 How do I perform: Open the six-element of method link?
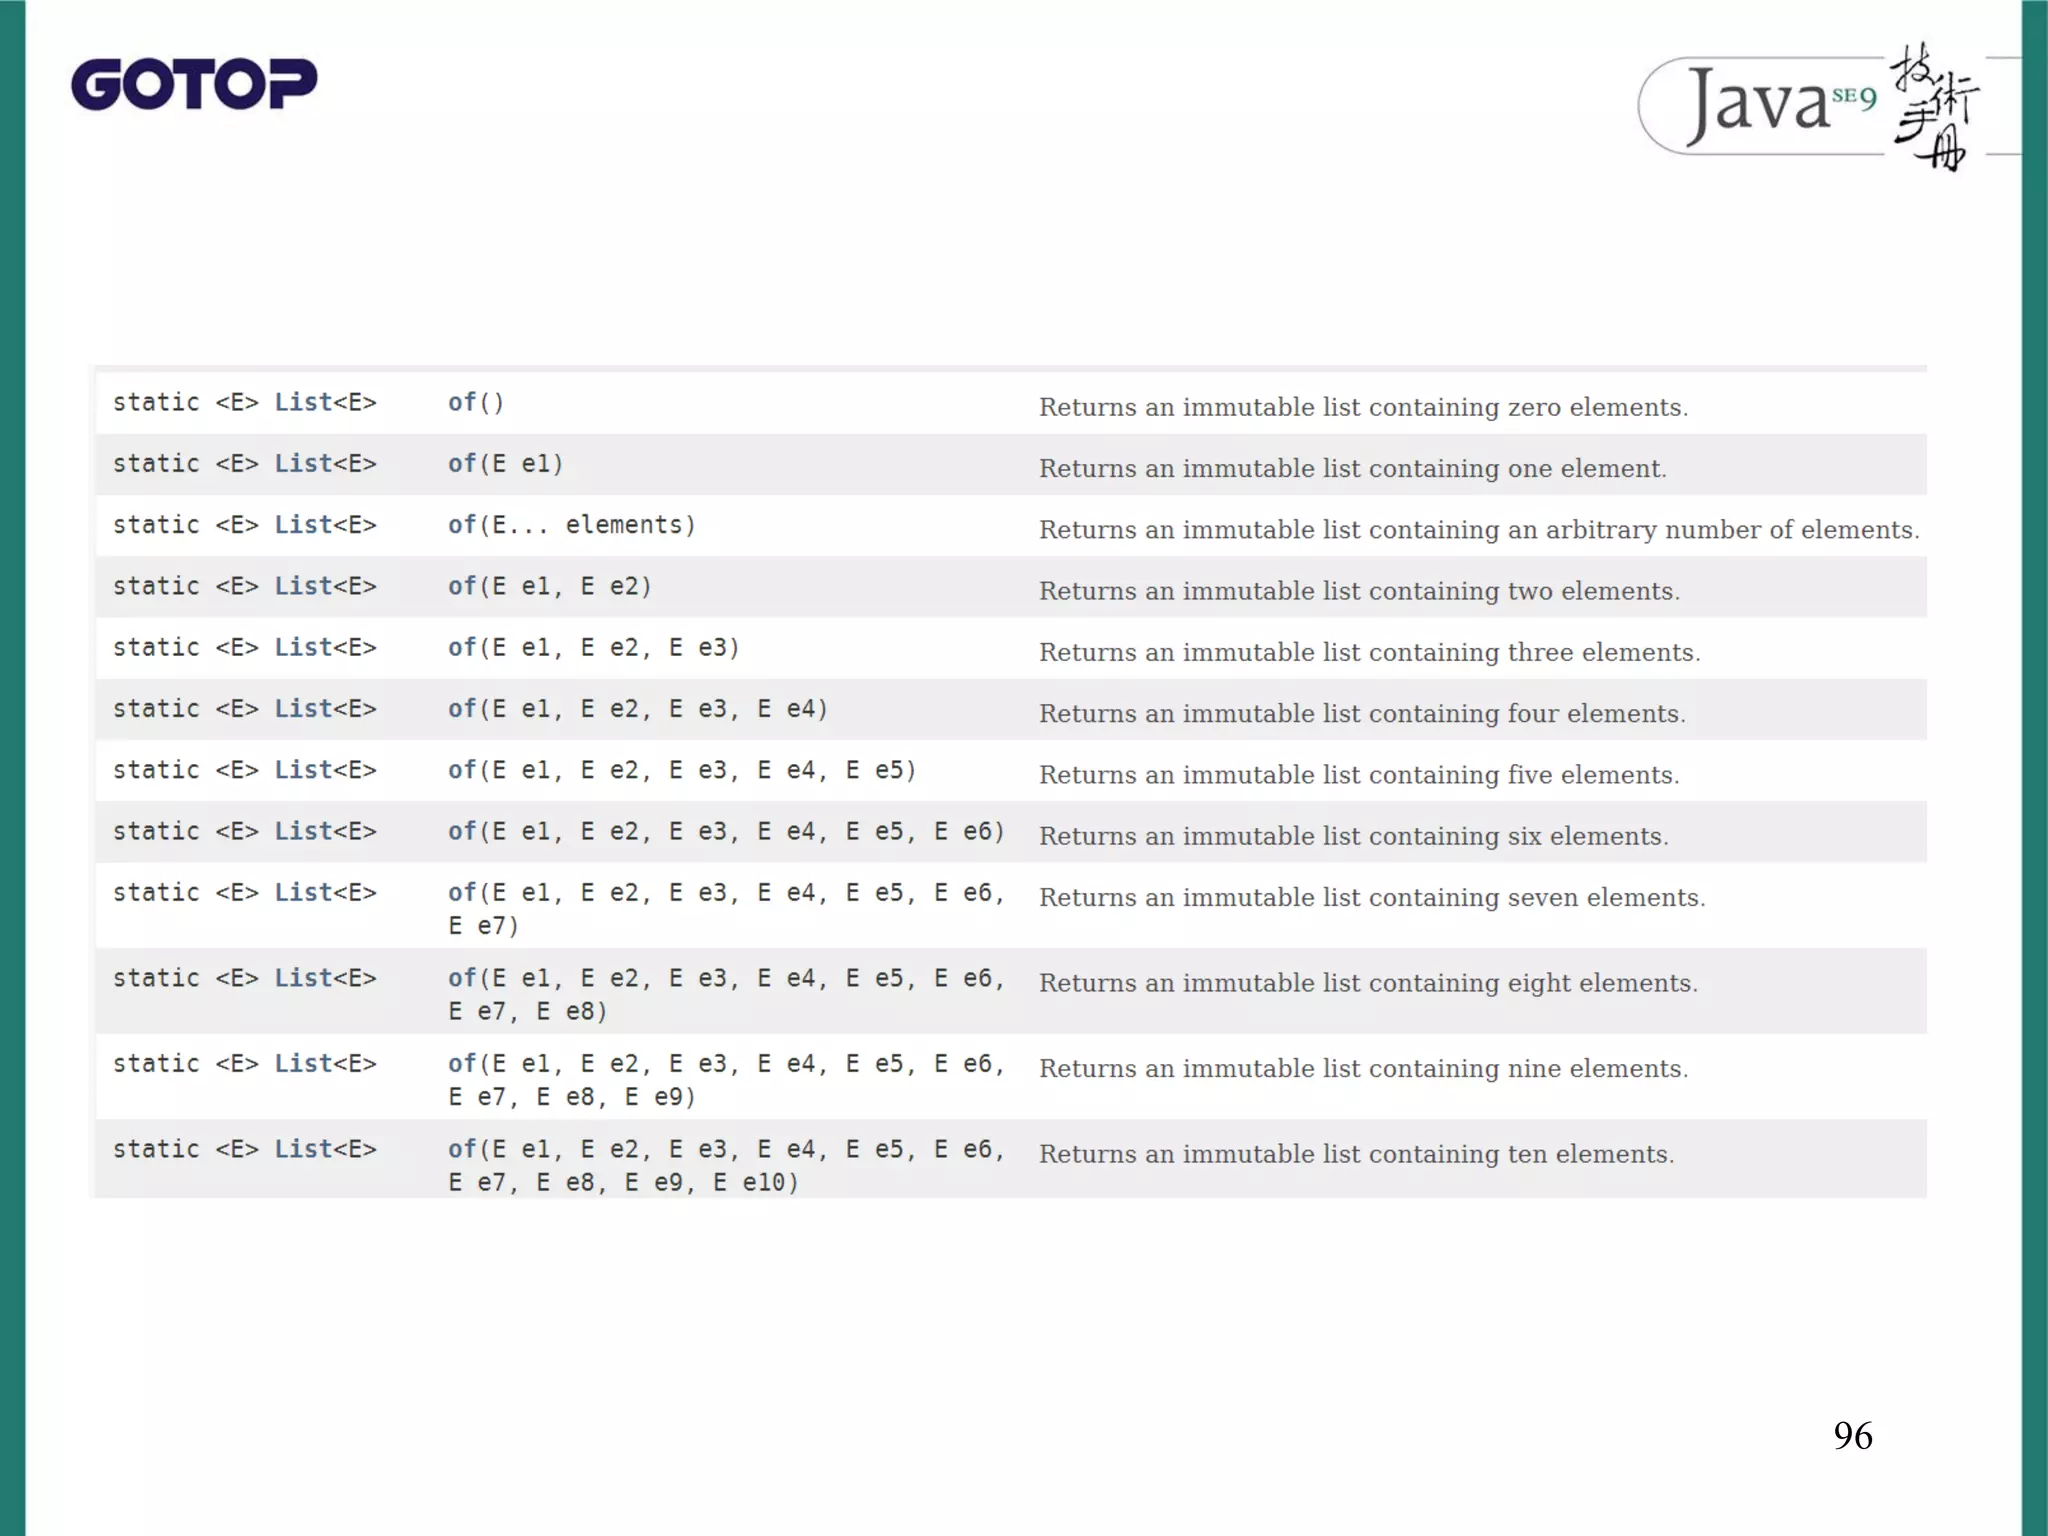tap(462, 832)
